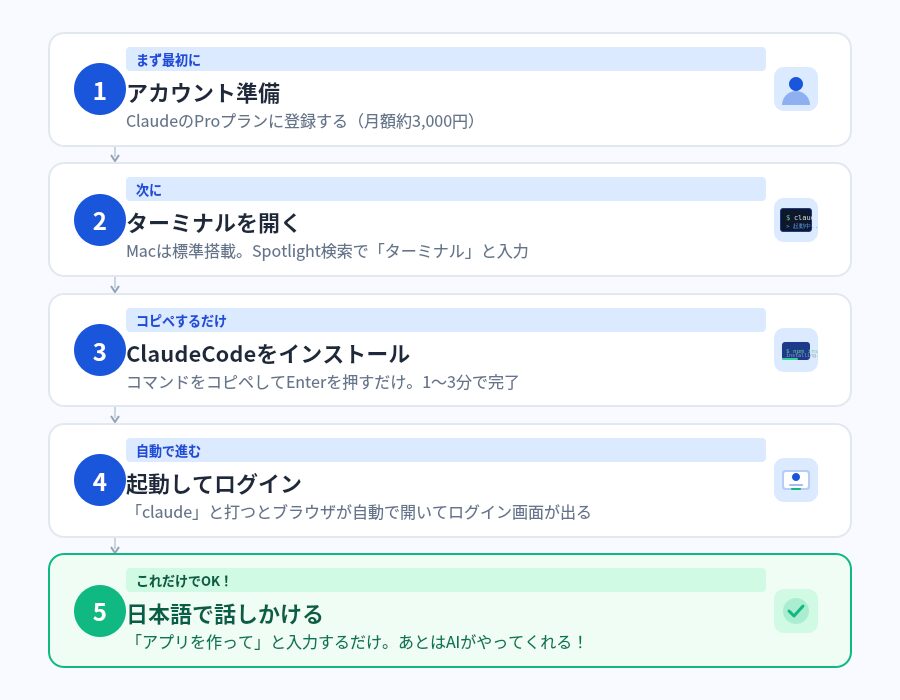Select the blue number 2 circle
The width and height of the screenshot is (900, 700).
tap(99, 221)
